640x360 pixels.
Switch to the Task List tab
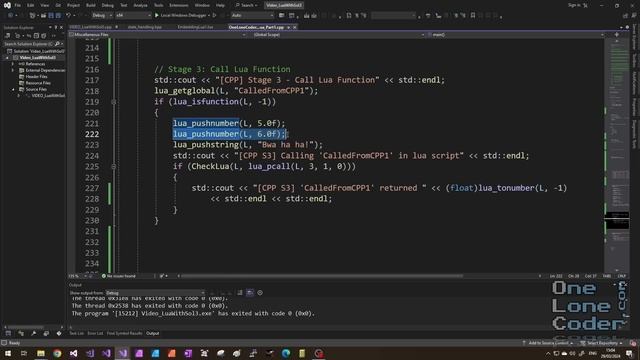tap(76, 333)
